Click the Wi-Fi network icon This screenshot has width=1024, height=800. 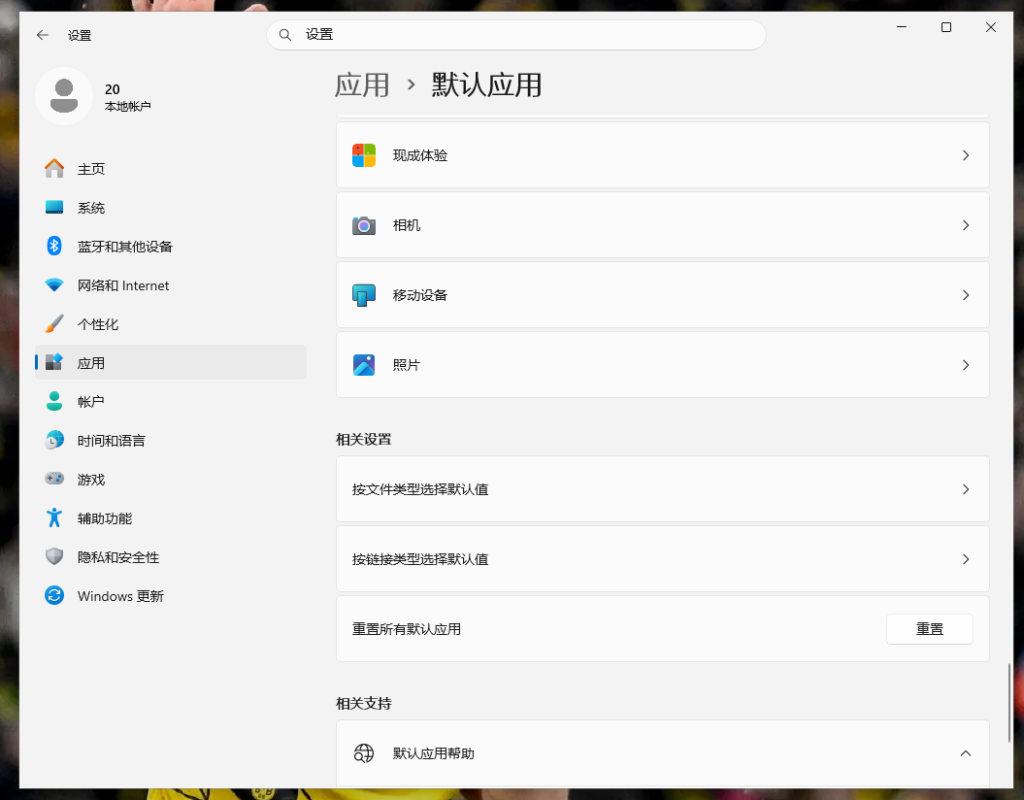tap(54, 285)
